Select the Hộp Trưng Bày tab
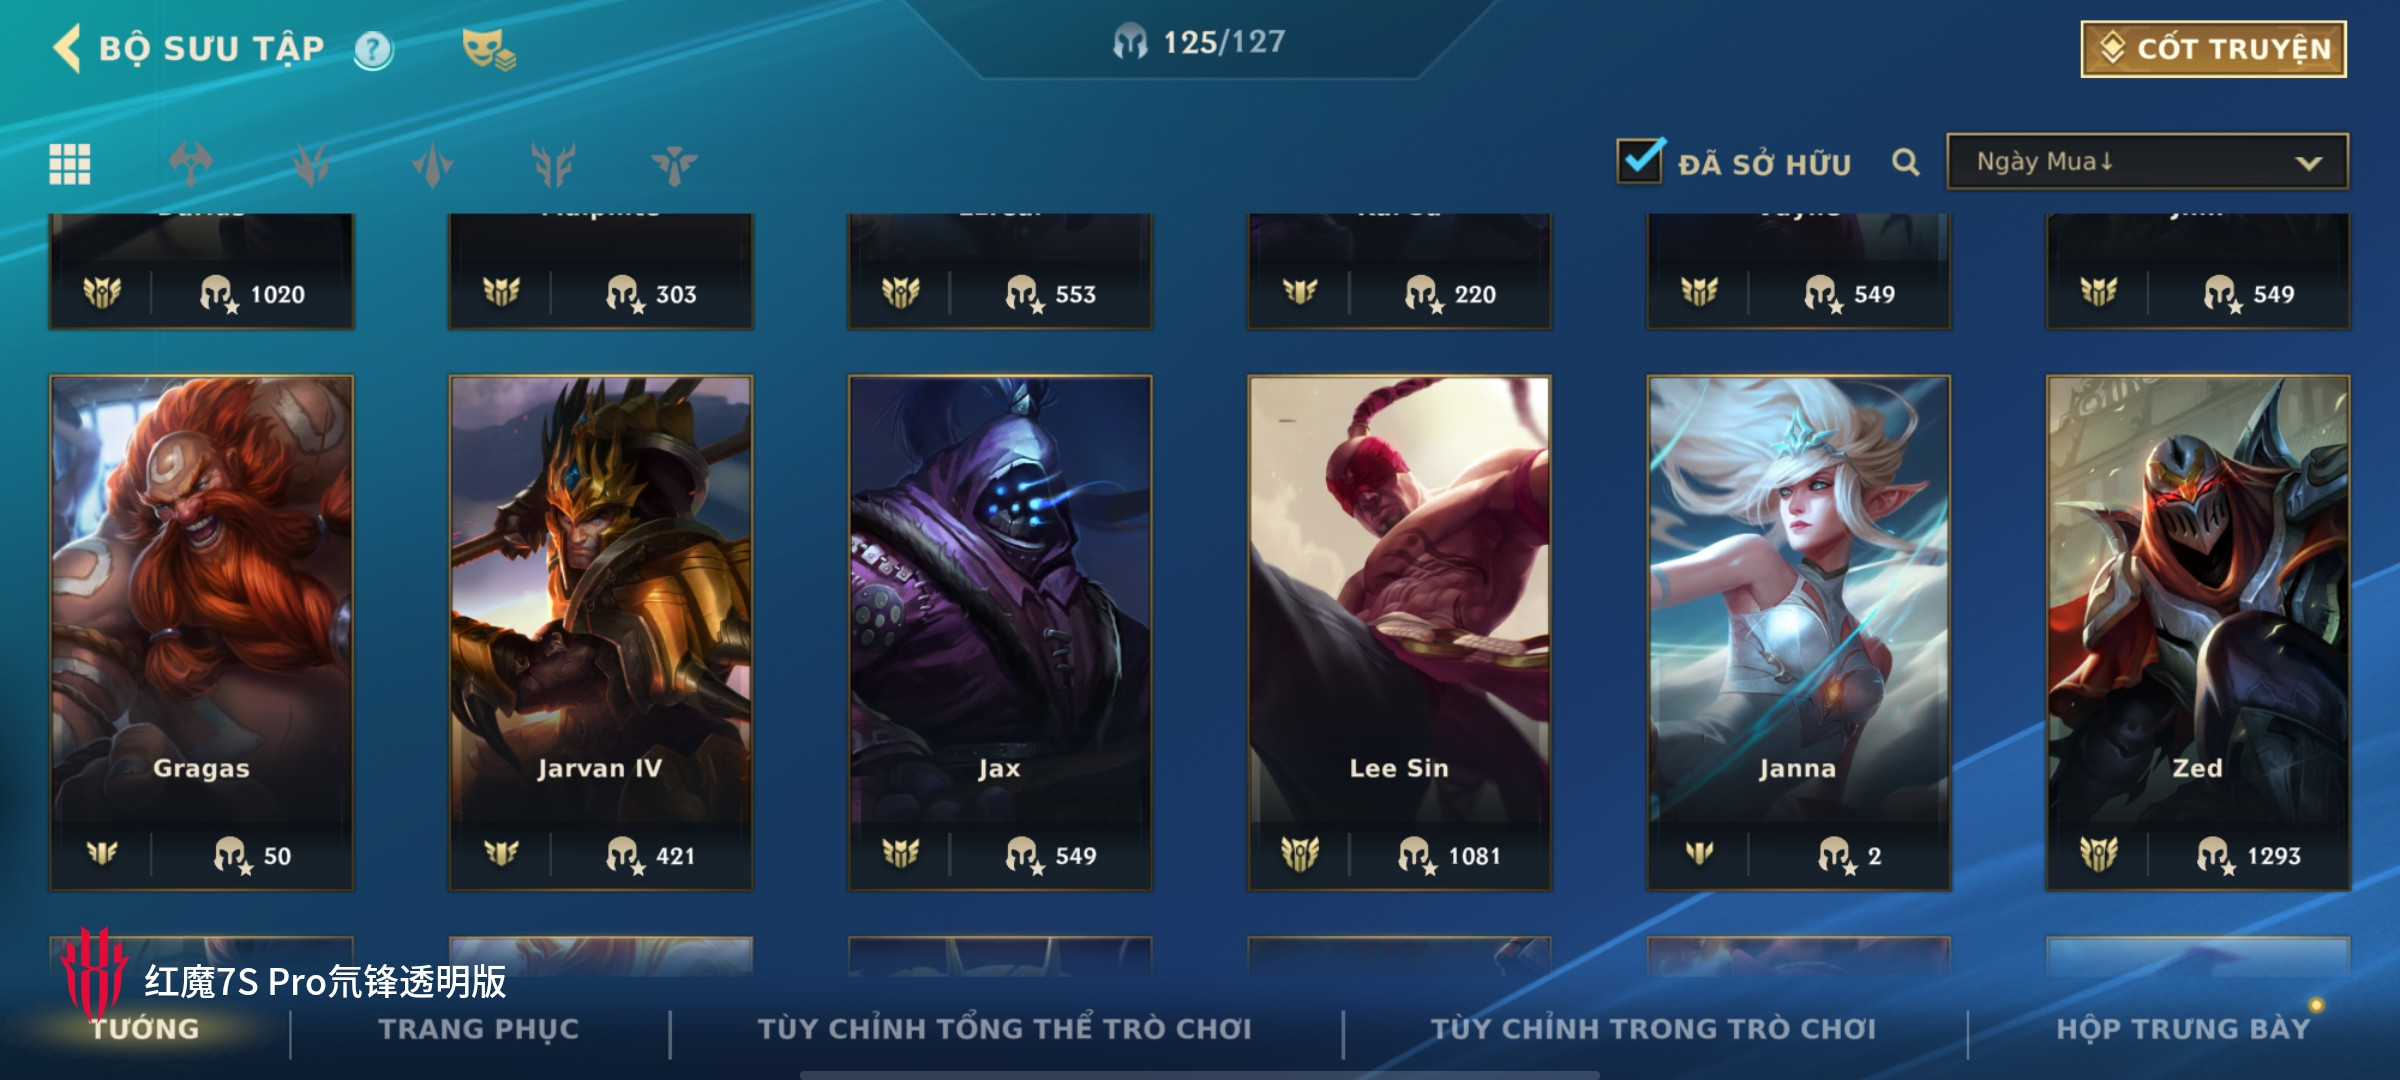 2183,1029
